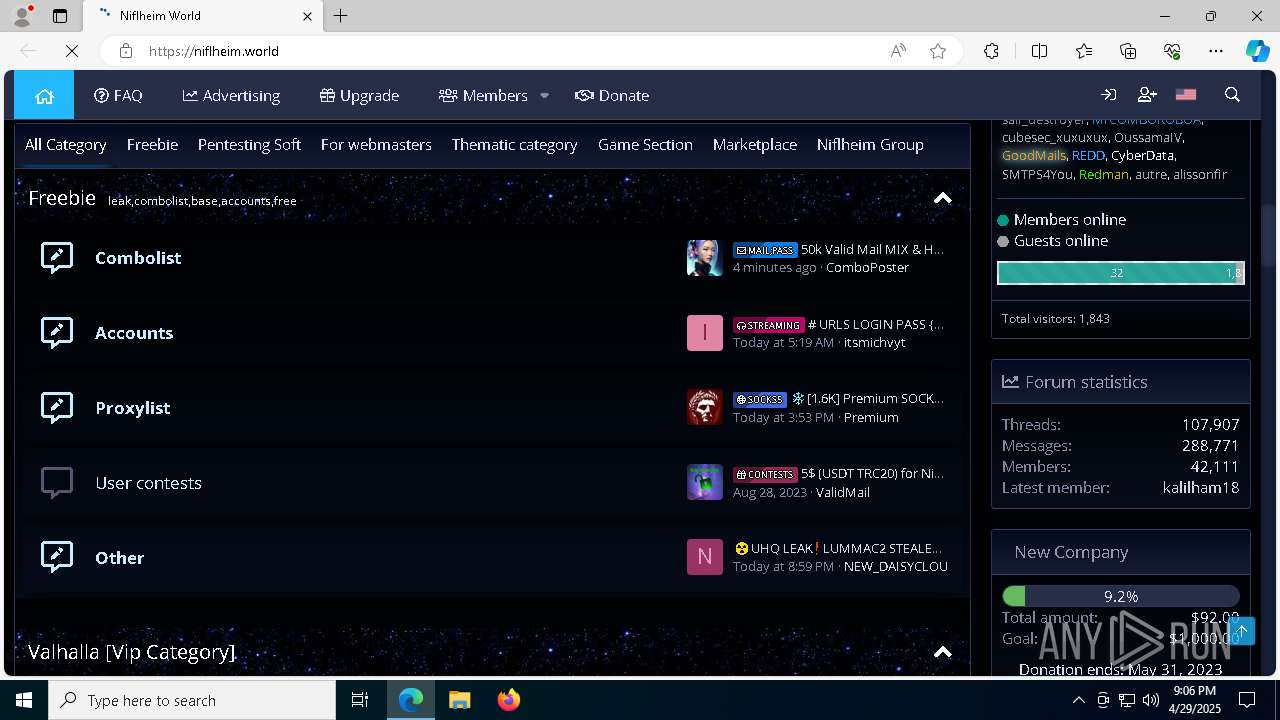Image resolution: width=1280 pixels, height=720 pixels.
Task: Open latest member kalilham18 profile
Action: 1201,488
